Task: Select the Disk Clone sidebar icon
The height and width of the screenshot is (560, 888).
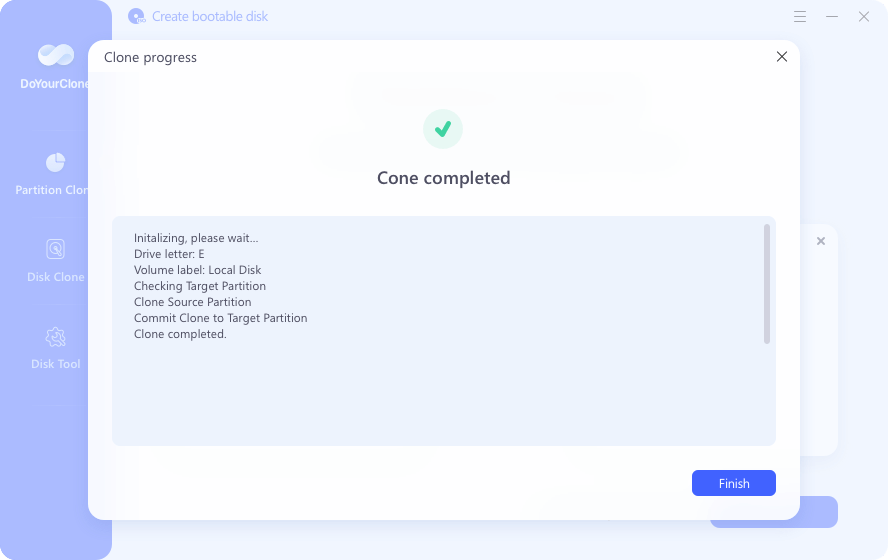Action: click(x=56, y=249)
